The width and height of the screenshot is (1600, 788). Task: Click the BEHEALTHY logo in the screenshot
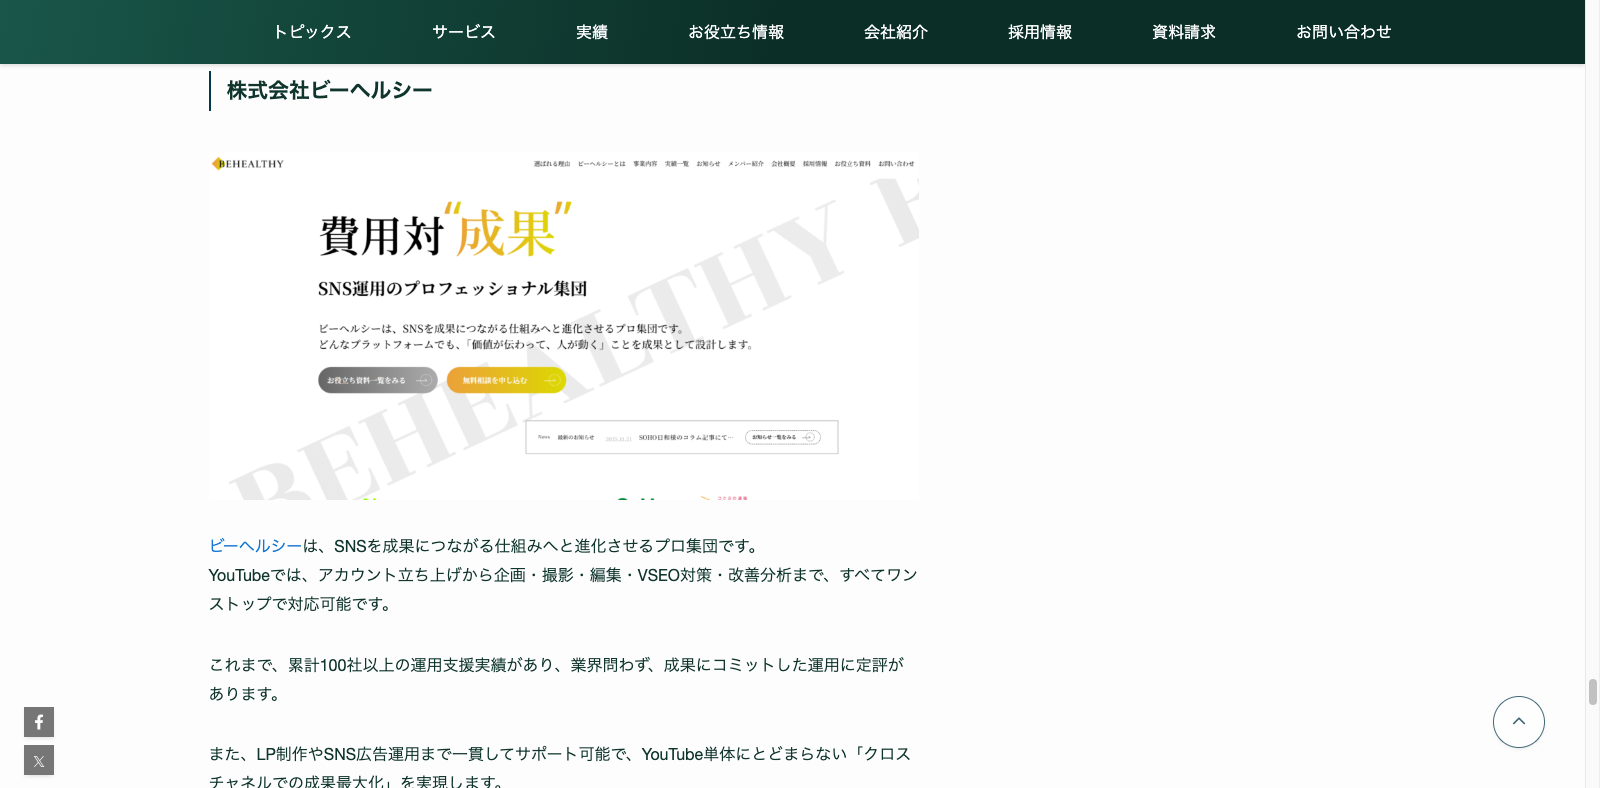coord(248,164)
